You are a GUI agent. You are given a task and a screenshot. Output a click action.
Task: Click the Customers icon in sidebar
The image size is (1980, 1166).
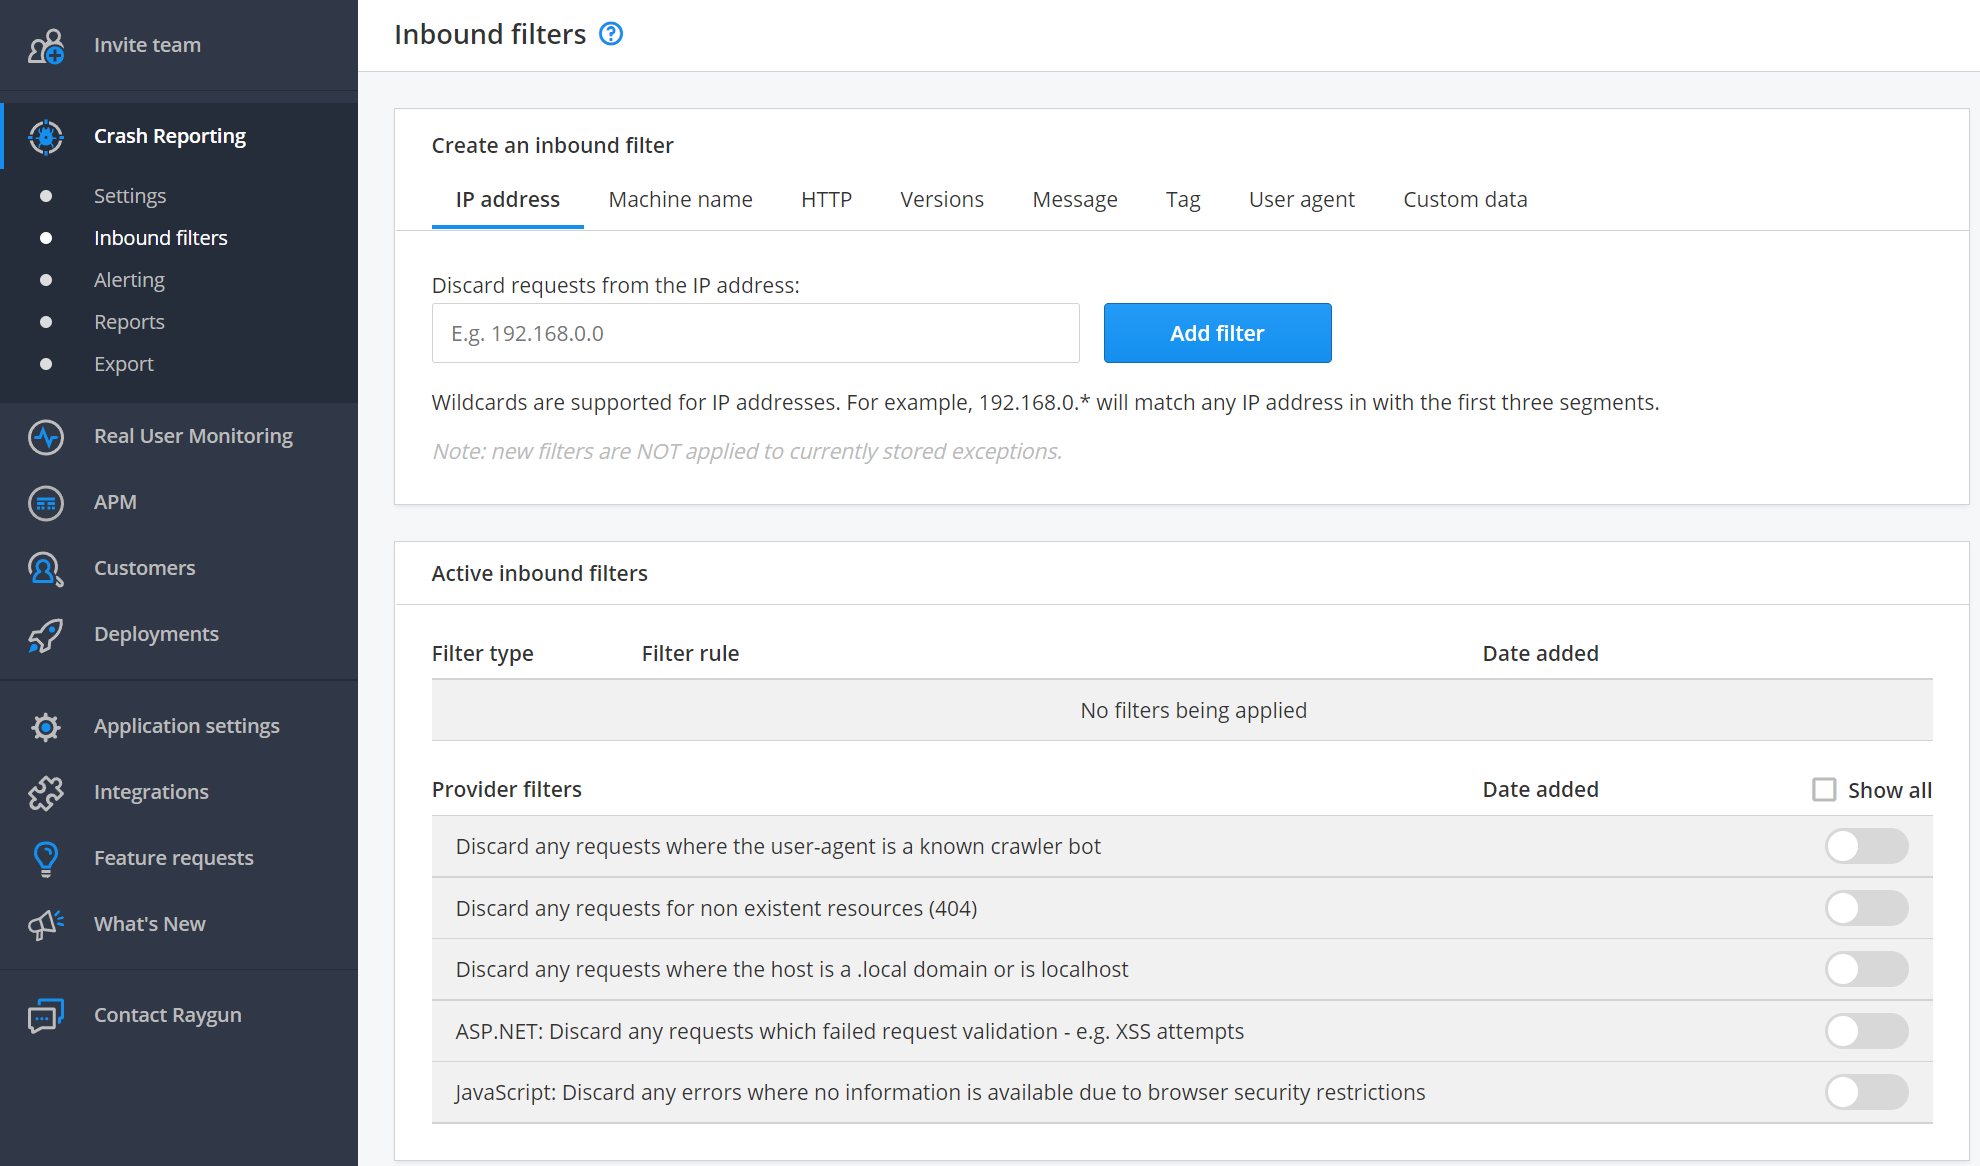point(46,568)
